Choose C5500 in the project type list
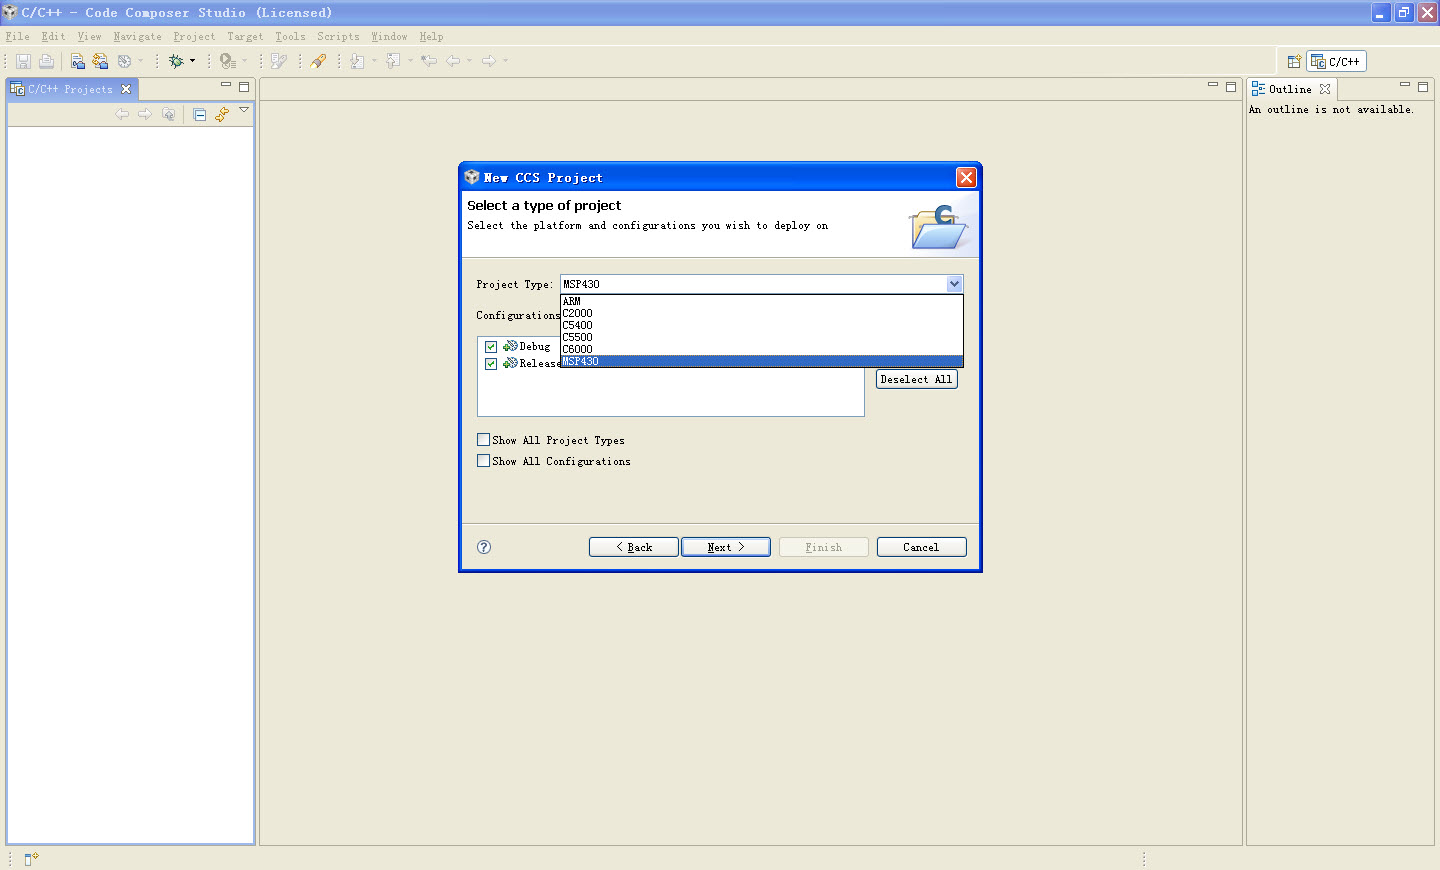The width and height of the screenshot is (1440, 870). click(761, 337)
